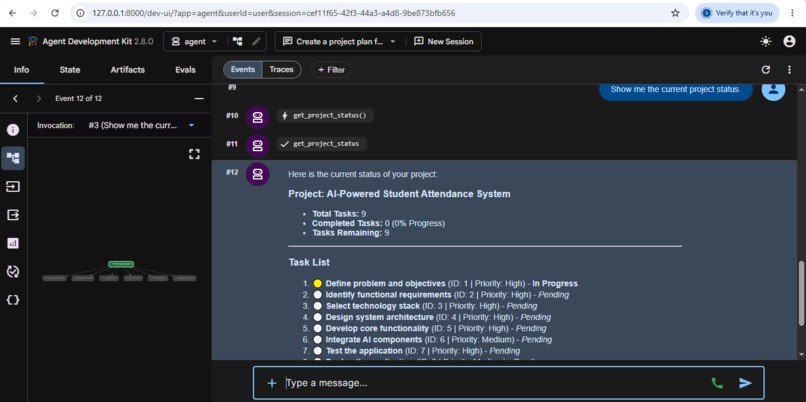
Task: Switch to the State tab
Action: [70, 70]
